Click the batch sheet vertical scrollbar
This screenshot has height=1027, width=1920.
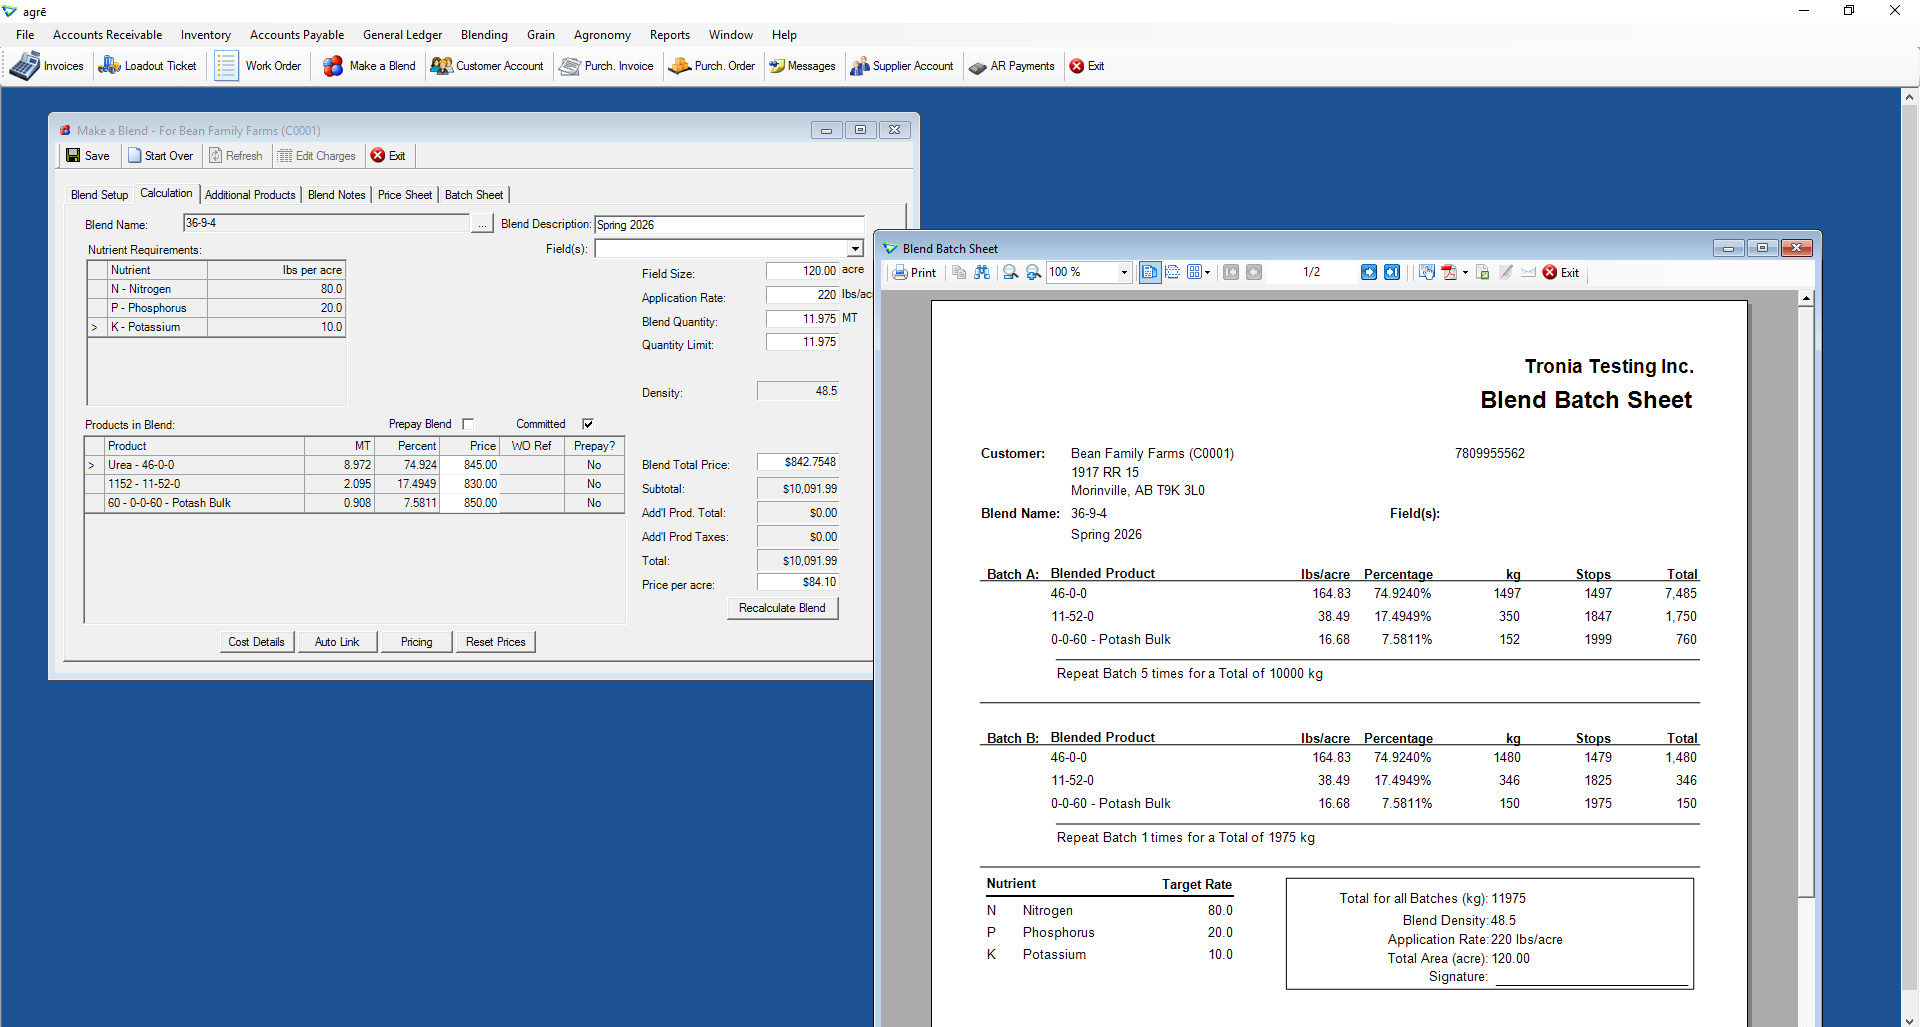(x=1805, y=600)
